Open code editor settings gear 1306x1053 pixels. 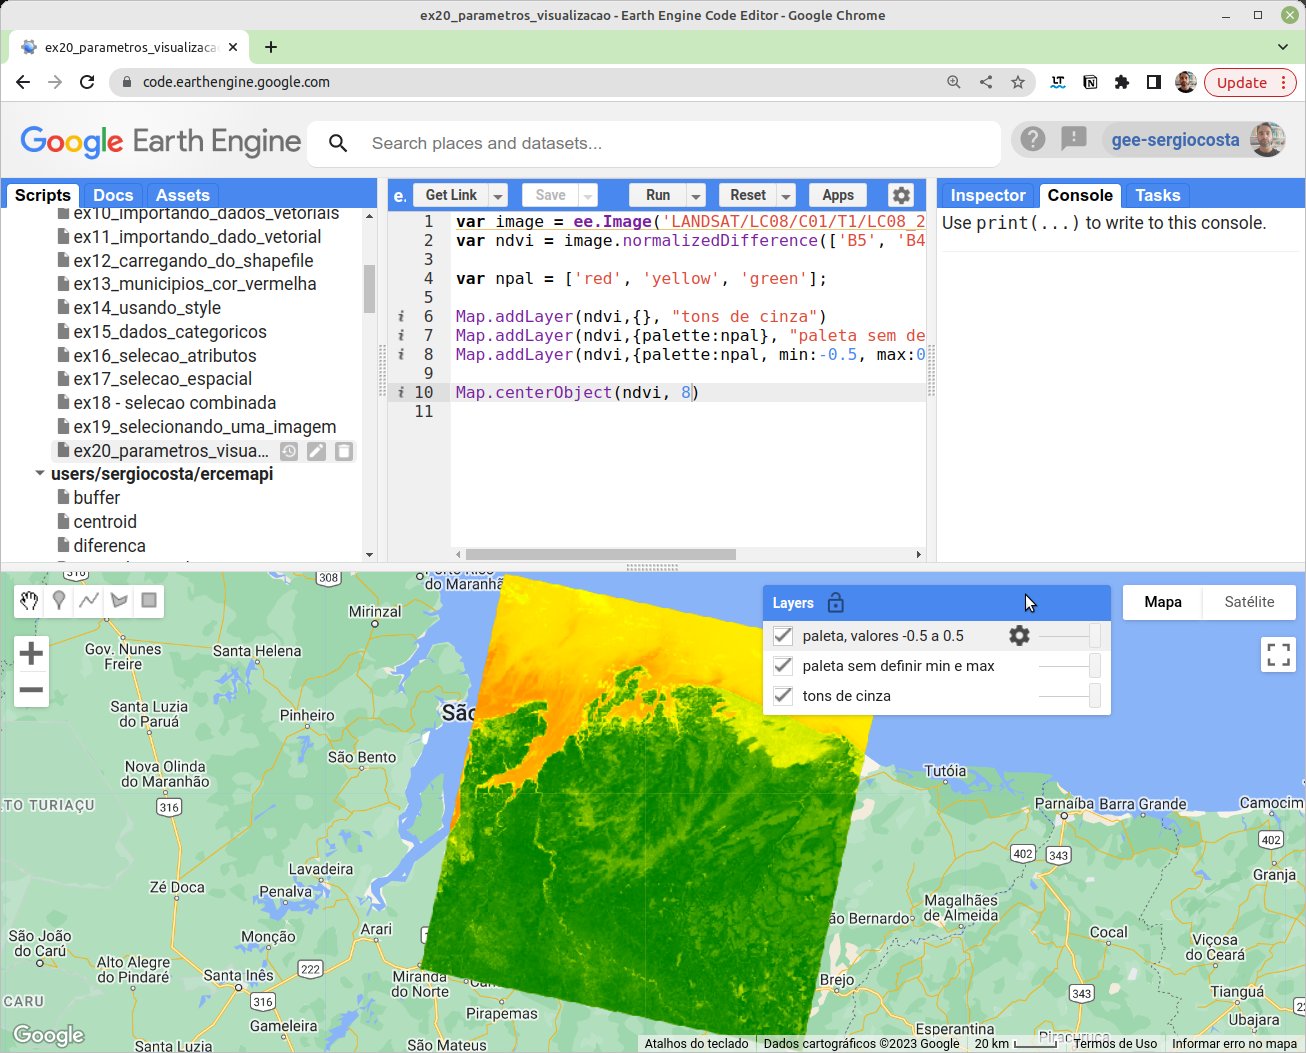(901, 195)
